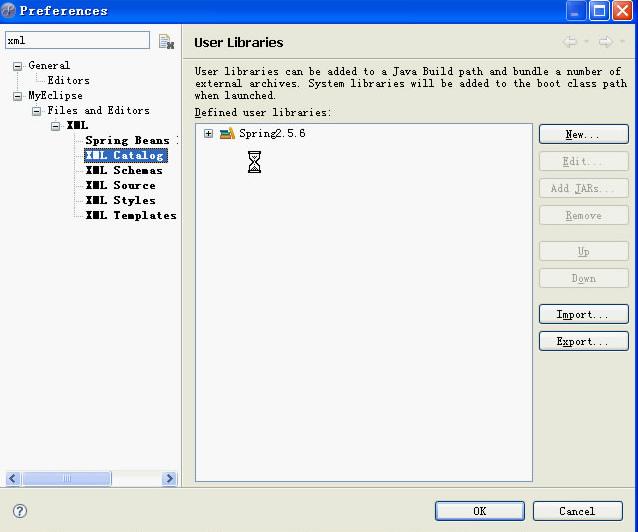The width and height of the screenshot is (638, 532).
Task: Click the Edit... button
Action: click(583, 162)
